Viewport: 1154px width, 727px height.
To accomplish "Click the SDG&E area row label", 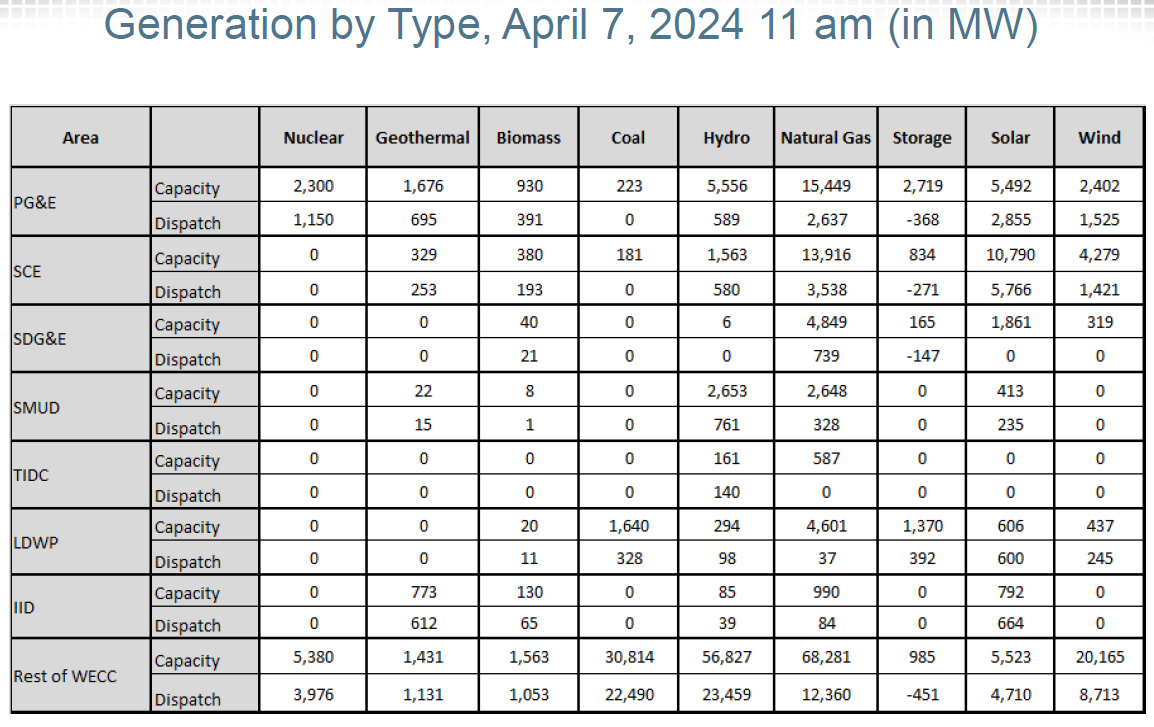I will tap(41, 339).
